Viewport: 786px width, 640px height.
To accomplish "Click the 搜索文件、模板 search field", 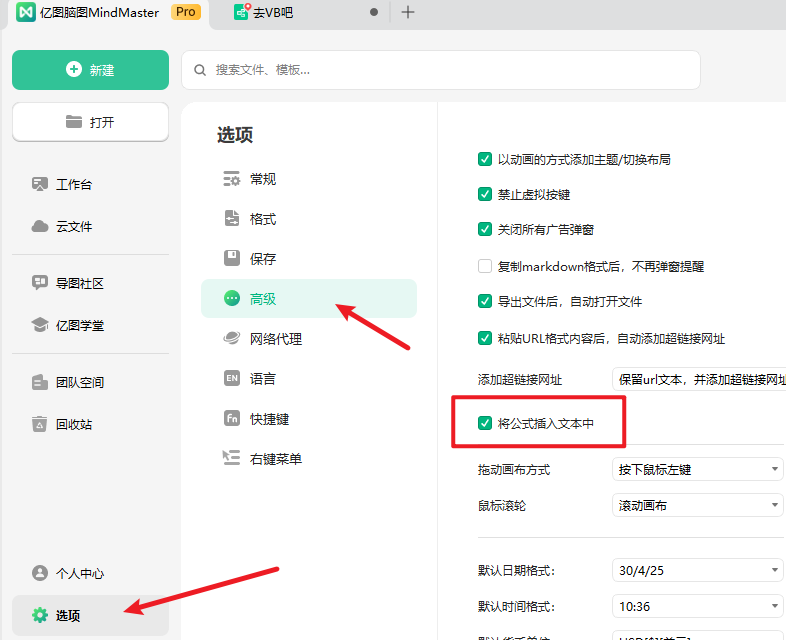I will pos(441,70).
